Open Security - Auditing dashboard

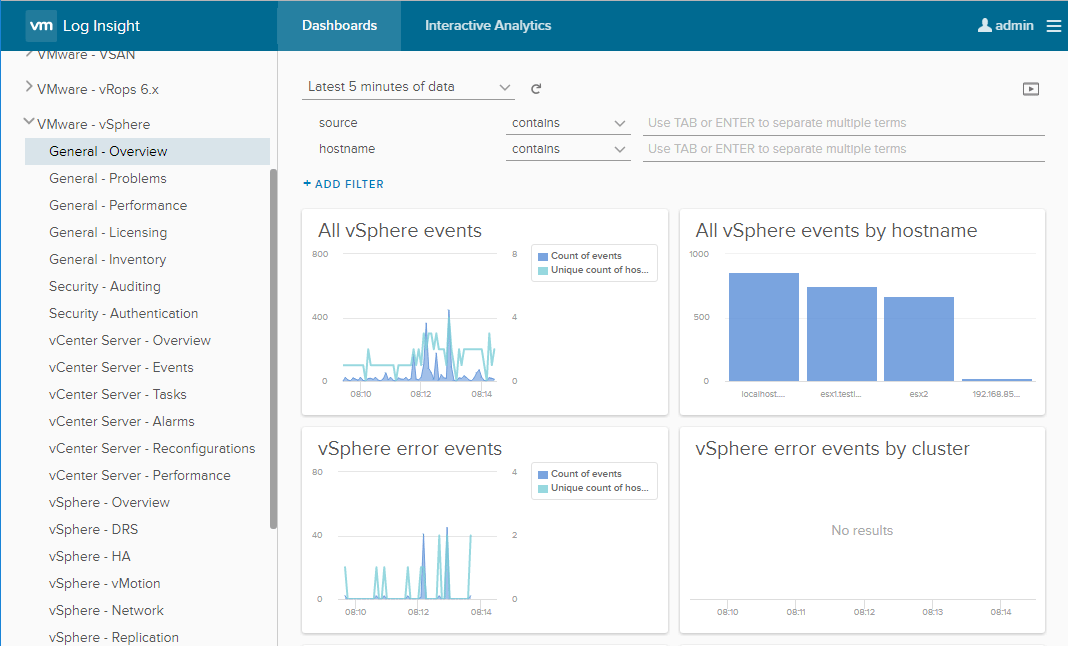(105, 286)
